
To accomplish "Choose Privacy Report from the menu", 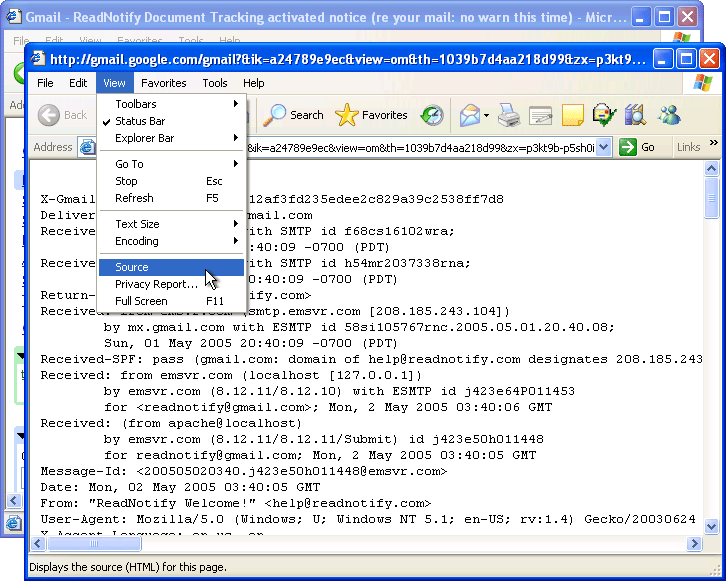I will [x=156, y=284].
